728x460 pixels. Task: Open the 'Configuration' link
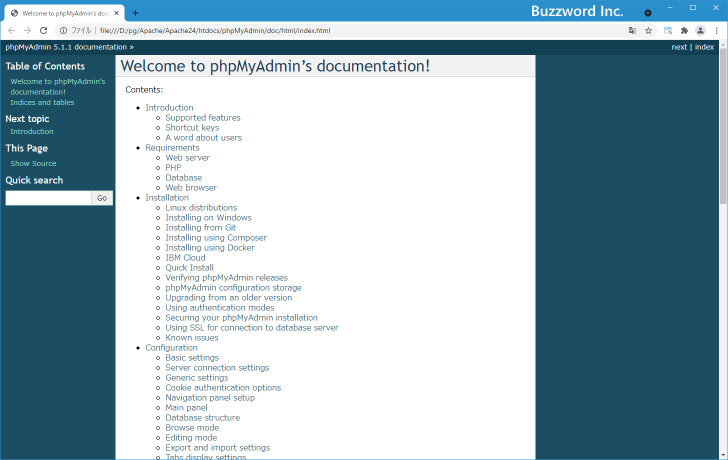pos(171,348)
